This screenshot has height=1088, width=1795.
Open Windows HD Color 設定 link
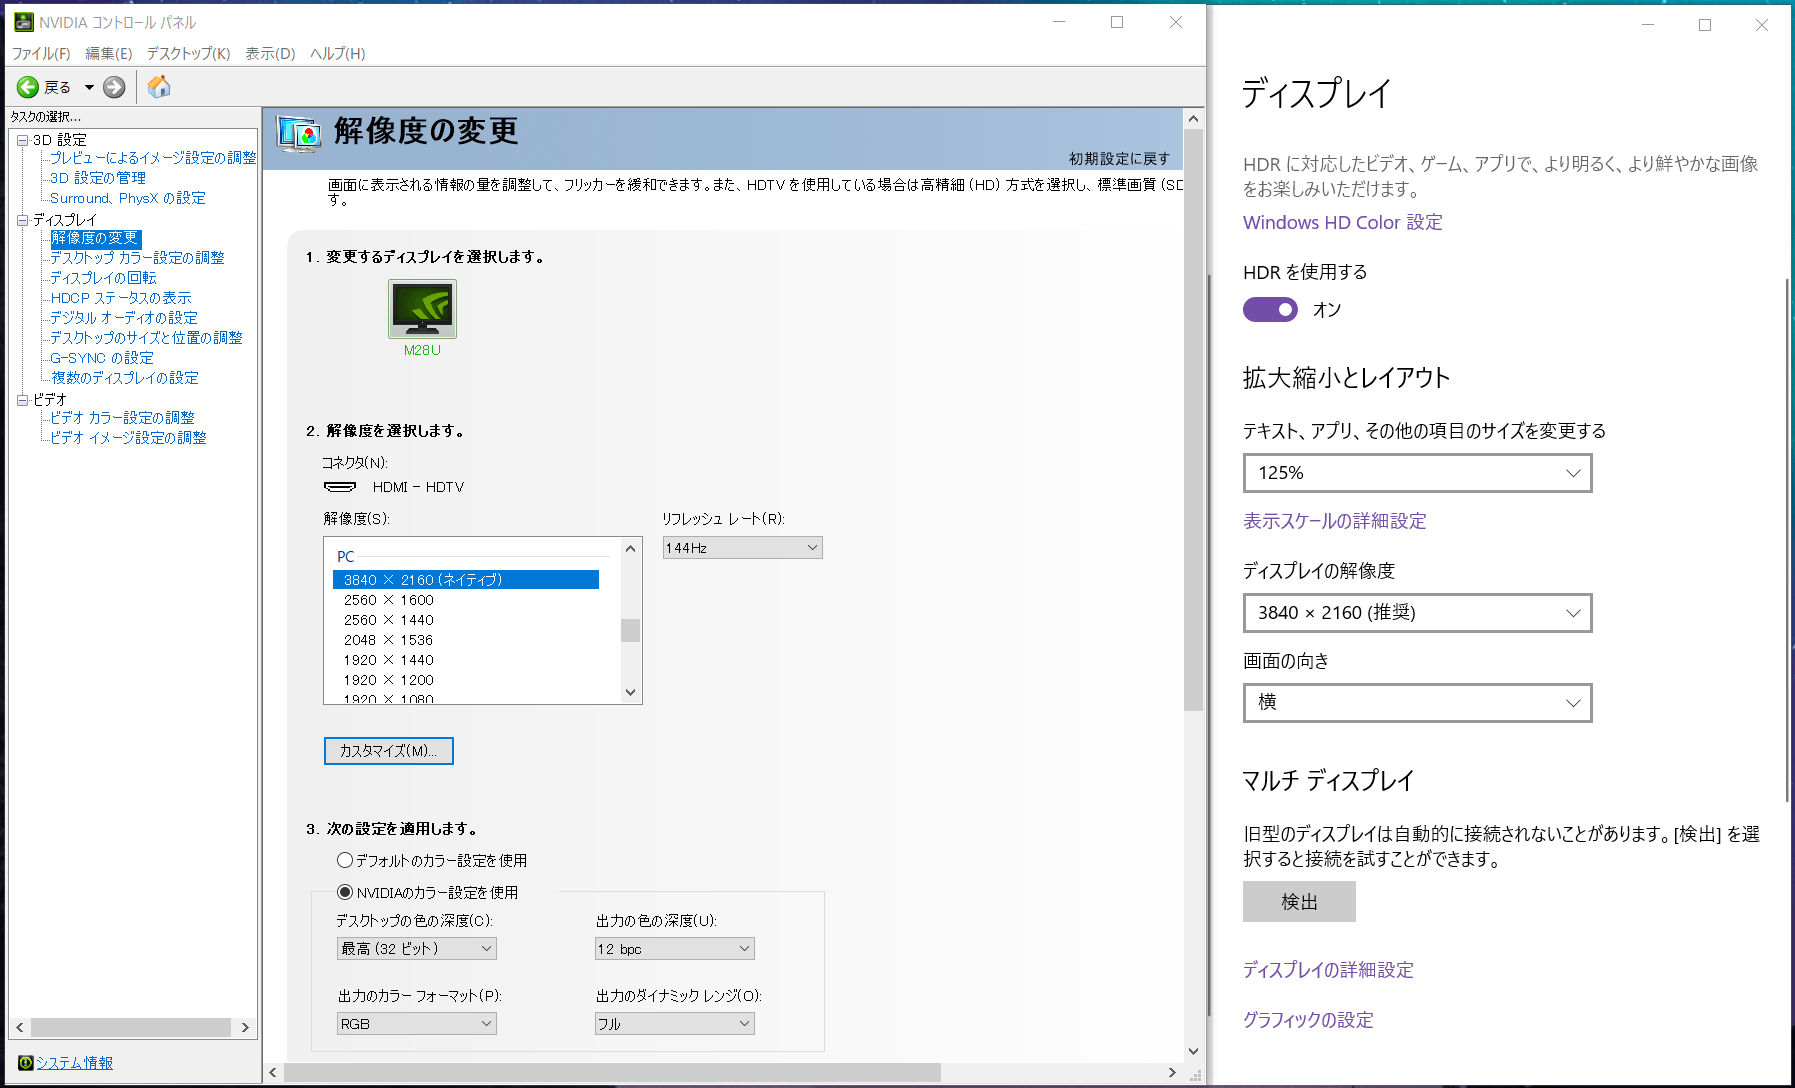(1342, 223)
